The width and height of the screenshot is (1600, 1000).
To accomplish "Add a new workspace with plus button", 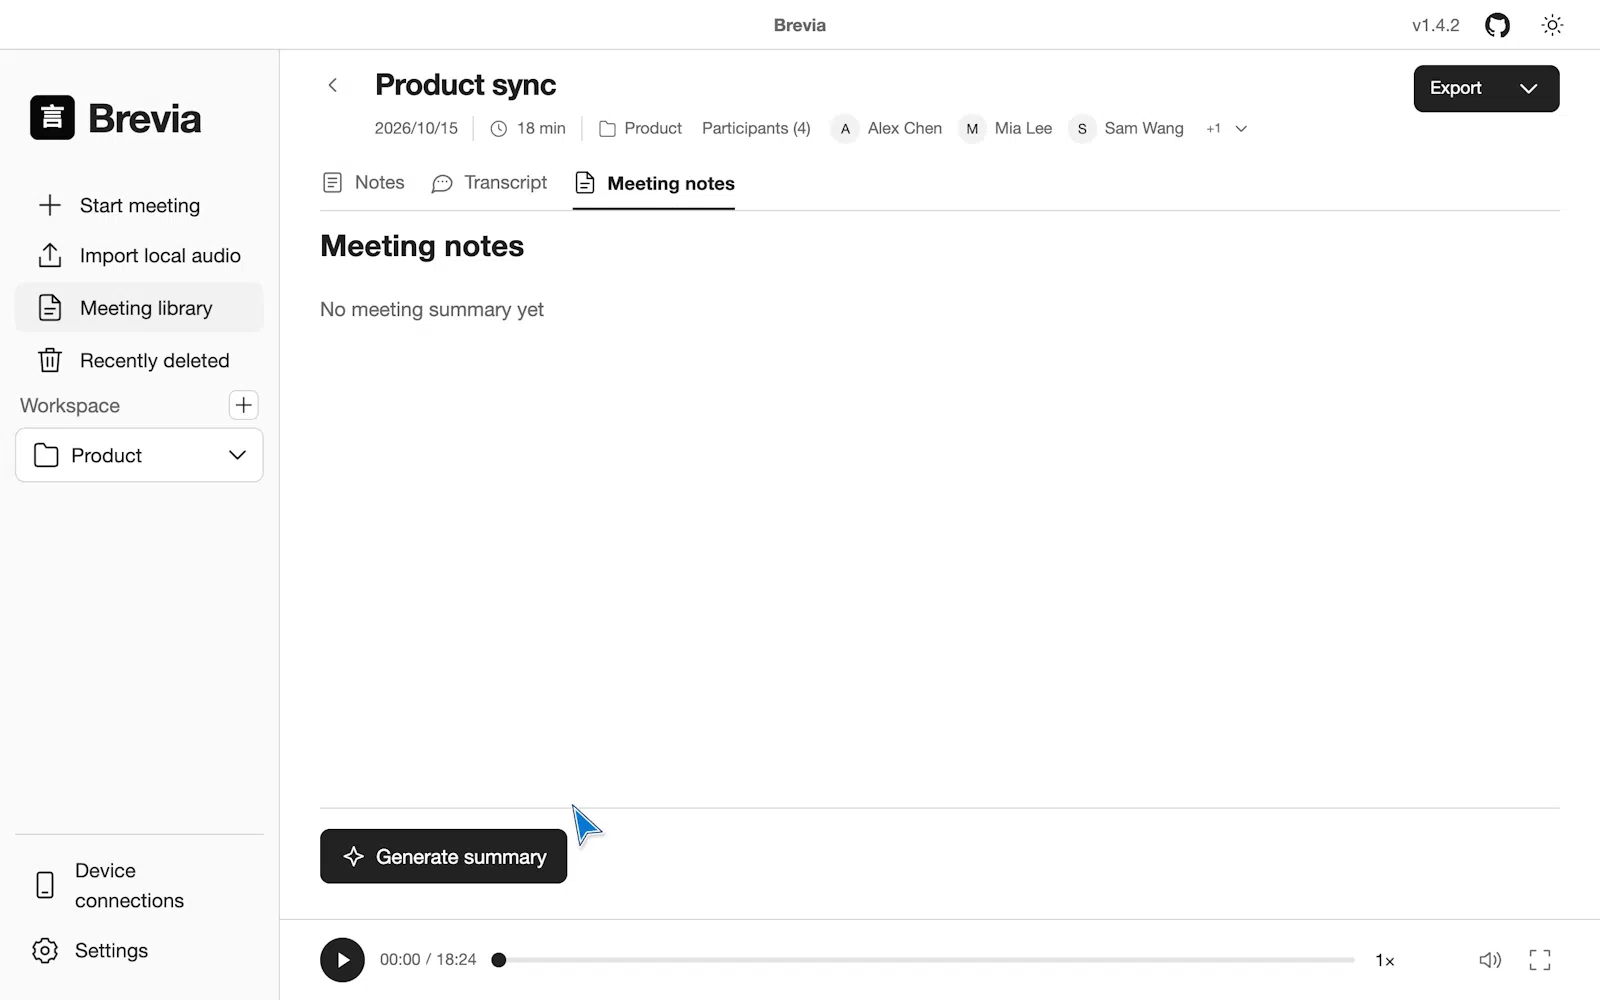I will [x=243, y=405].
